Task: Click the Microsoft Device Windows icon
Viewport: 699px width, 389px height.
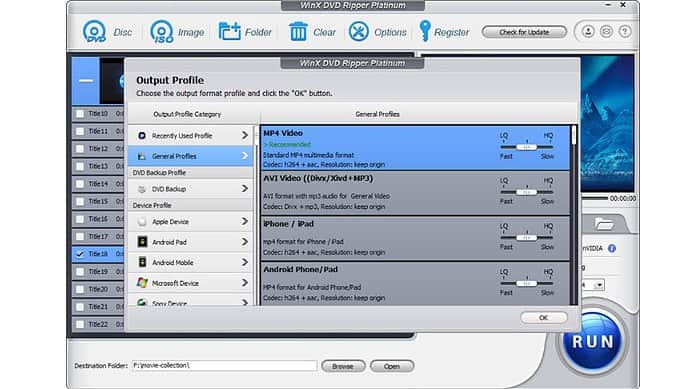Action: tap(142, 283)
